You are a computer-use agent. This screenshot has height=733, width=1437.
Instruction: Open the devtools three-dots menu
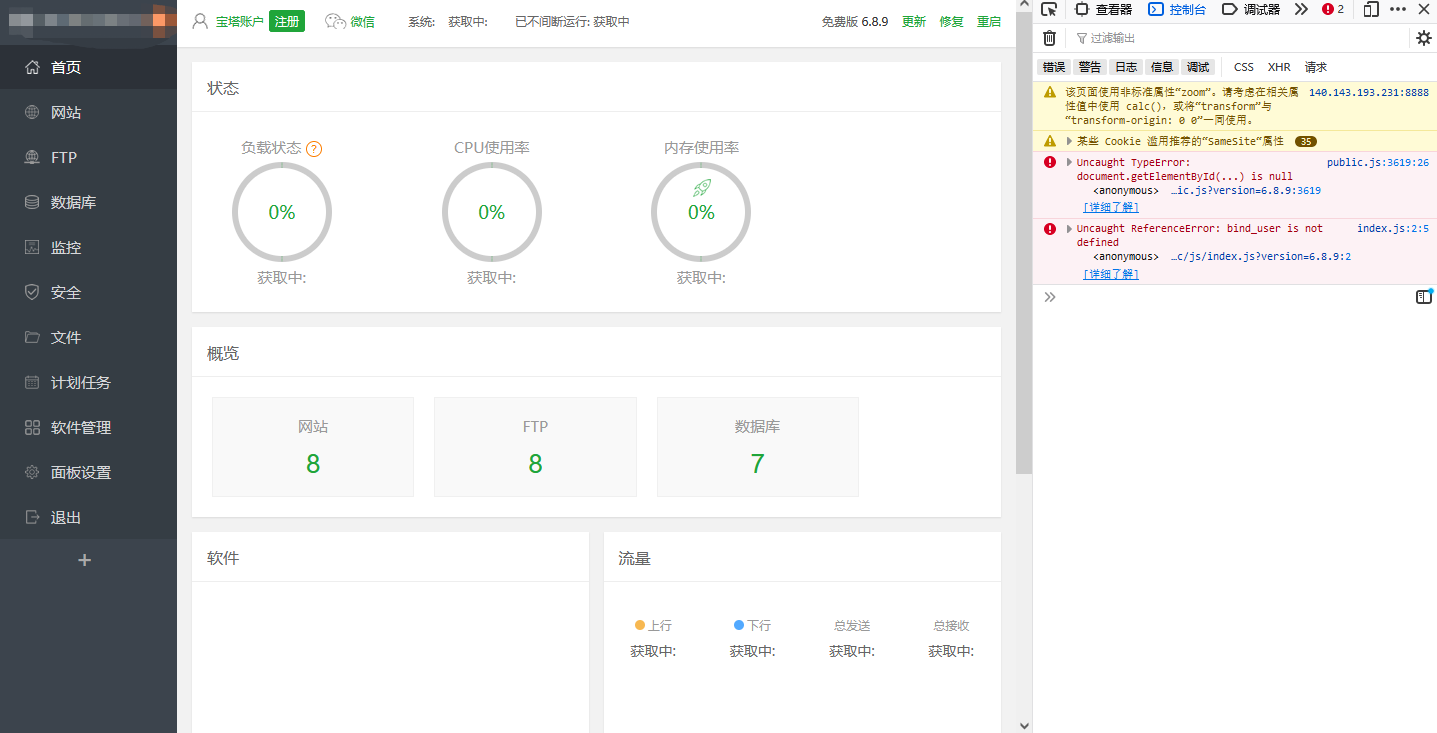point(1398,9)
